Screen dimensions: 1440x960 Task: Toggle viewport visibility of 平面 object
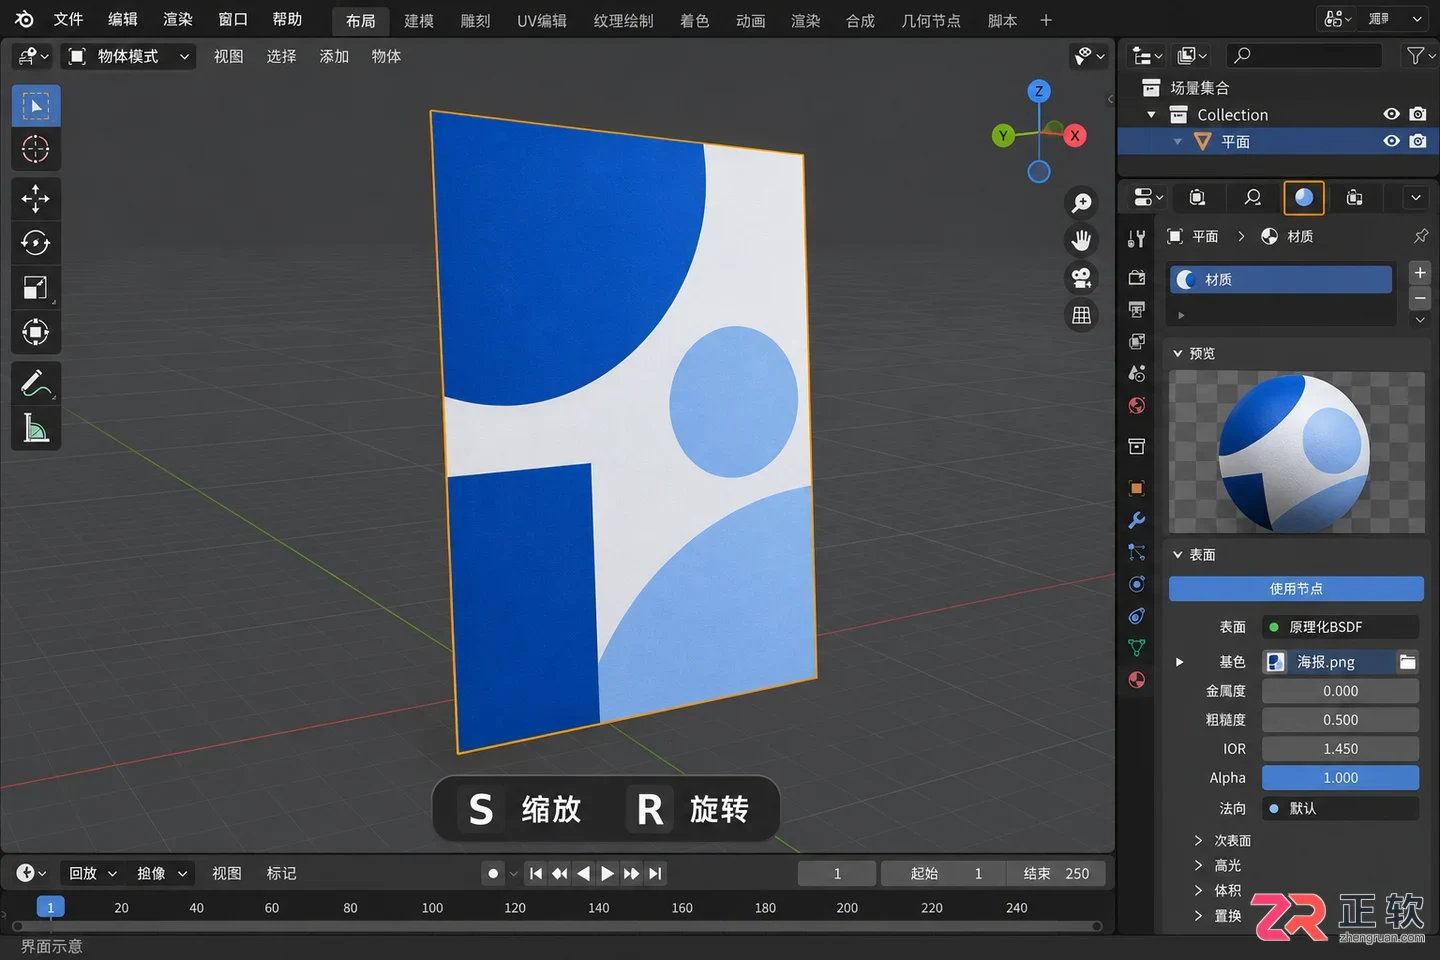point(1391,141)
